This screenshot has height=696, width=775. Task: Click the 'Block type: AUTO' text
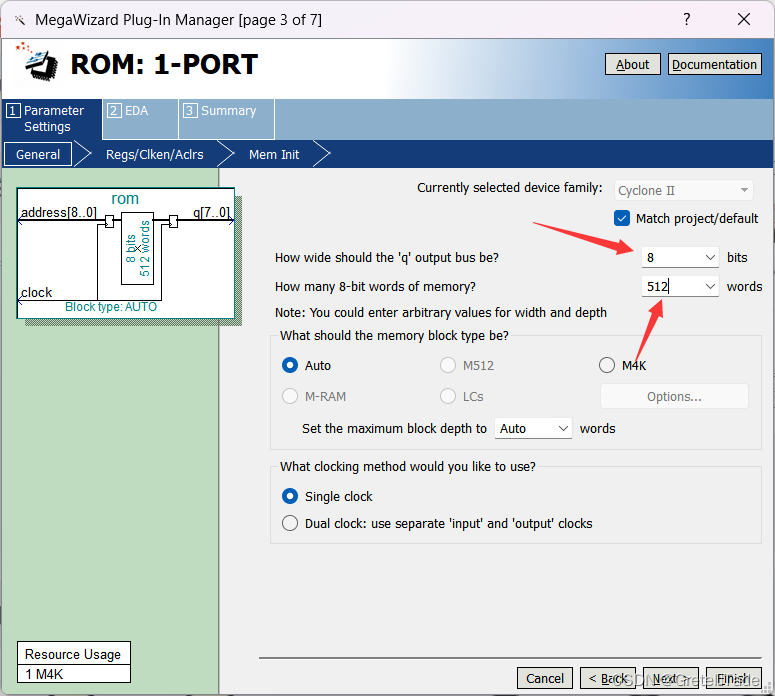coord(111,307)
